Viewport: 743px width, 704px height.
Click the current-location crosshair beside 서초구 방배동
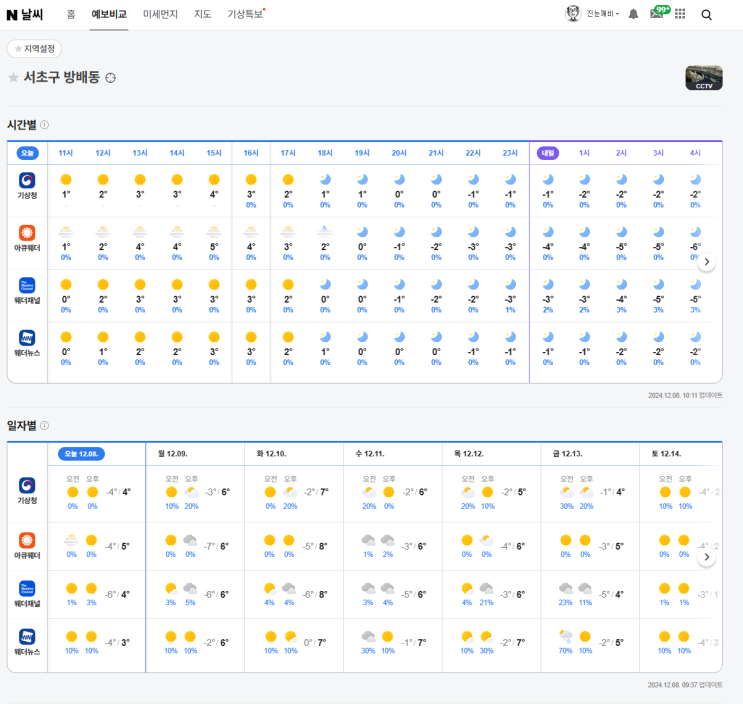(x=111, y=78)
